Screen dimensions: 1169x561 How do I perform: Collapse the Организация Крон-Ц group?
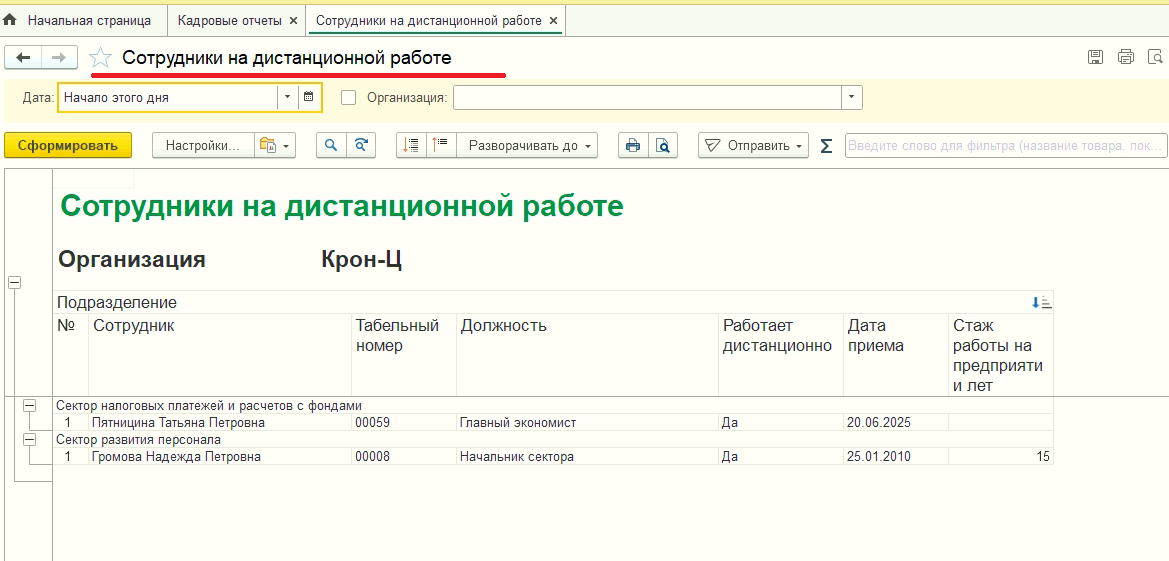pos(14,282)
